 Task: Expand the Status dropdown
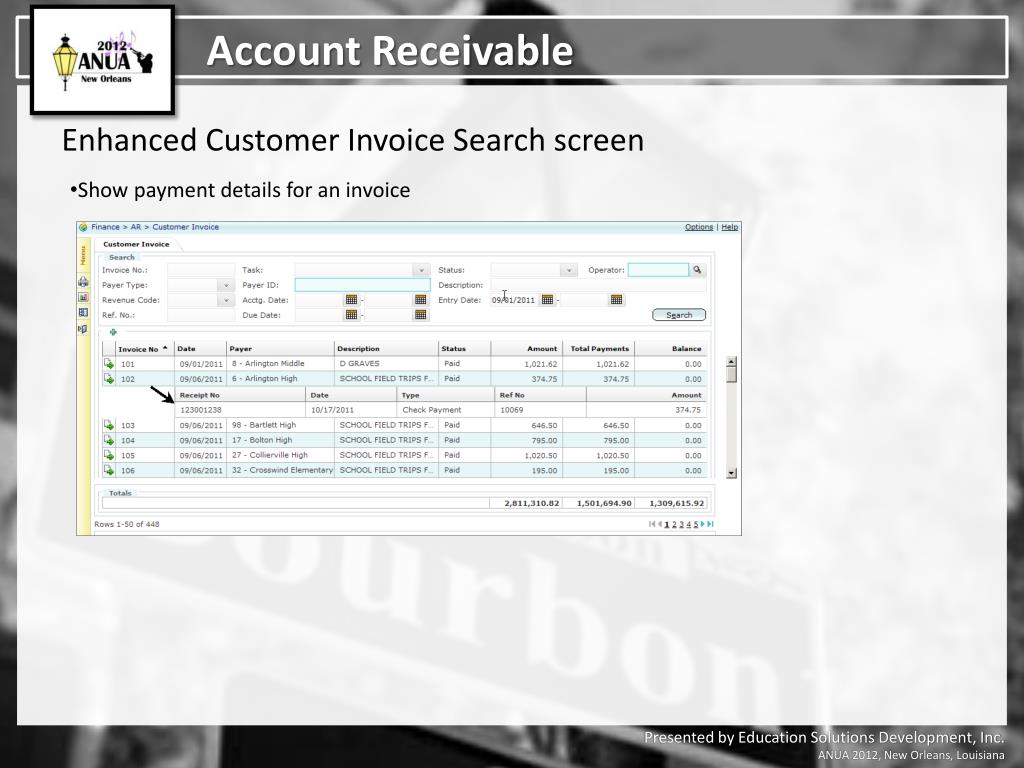569,270
